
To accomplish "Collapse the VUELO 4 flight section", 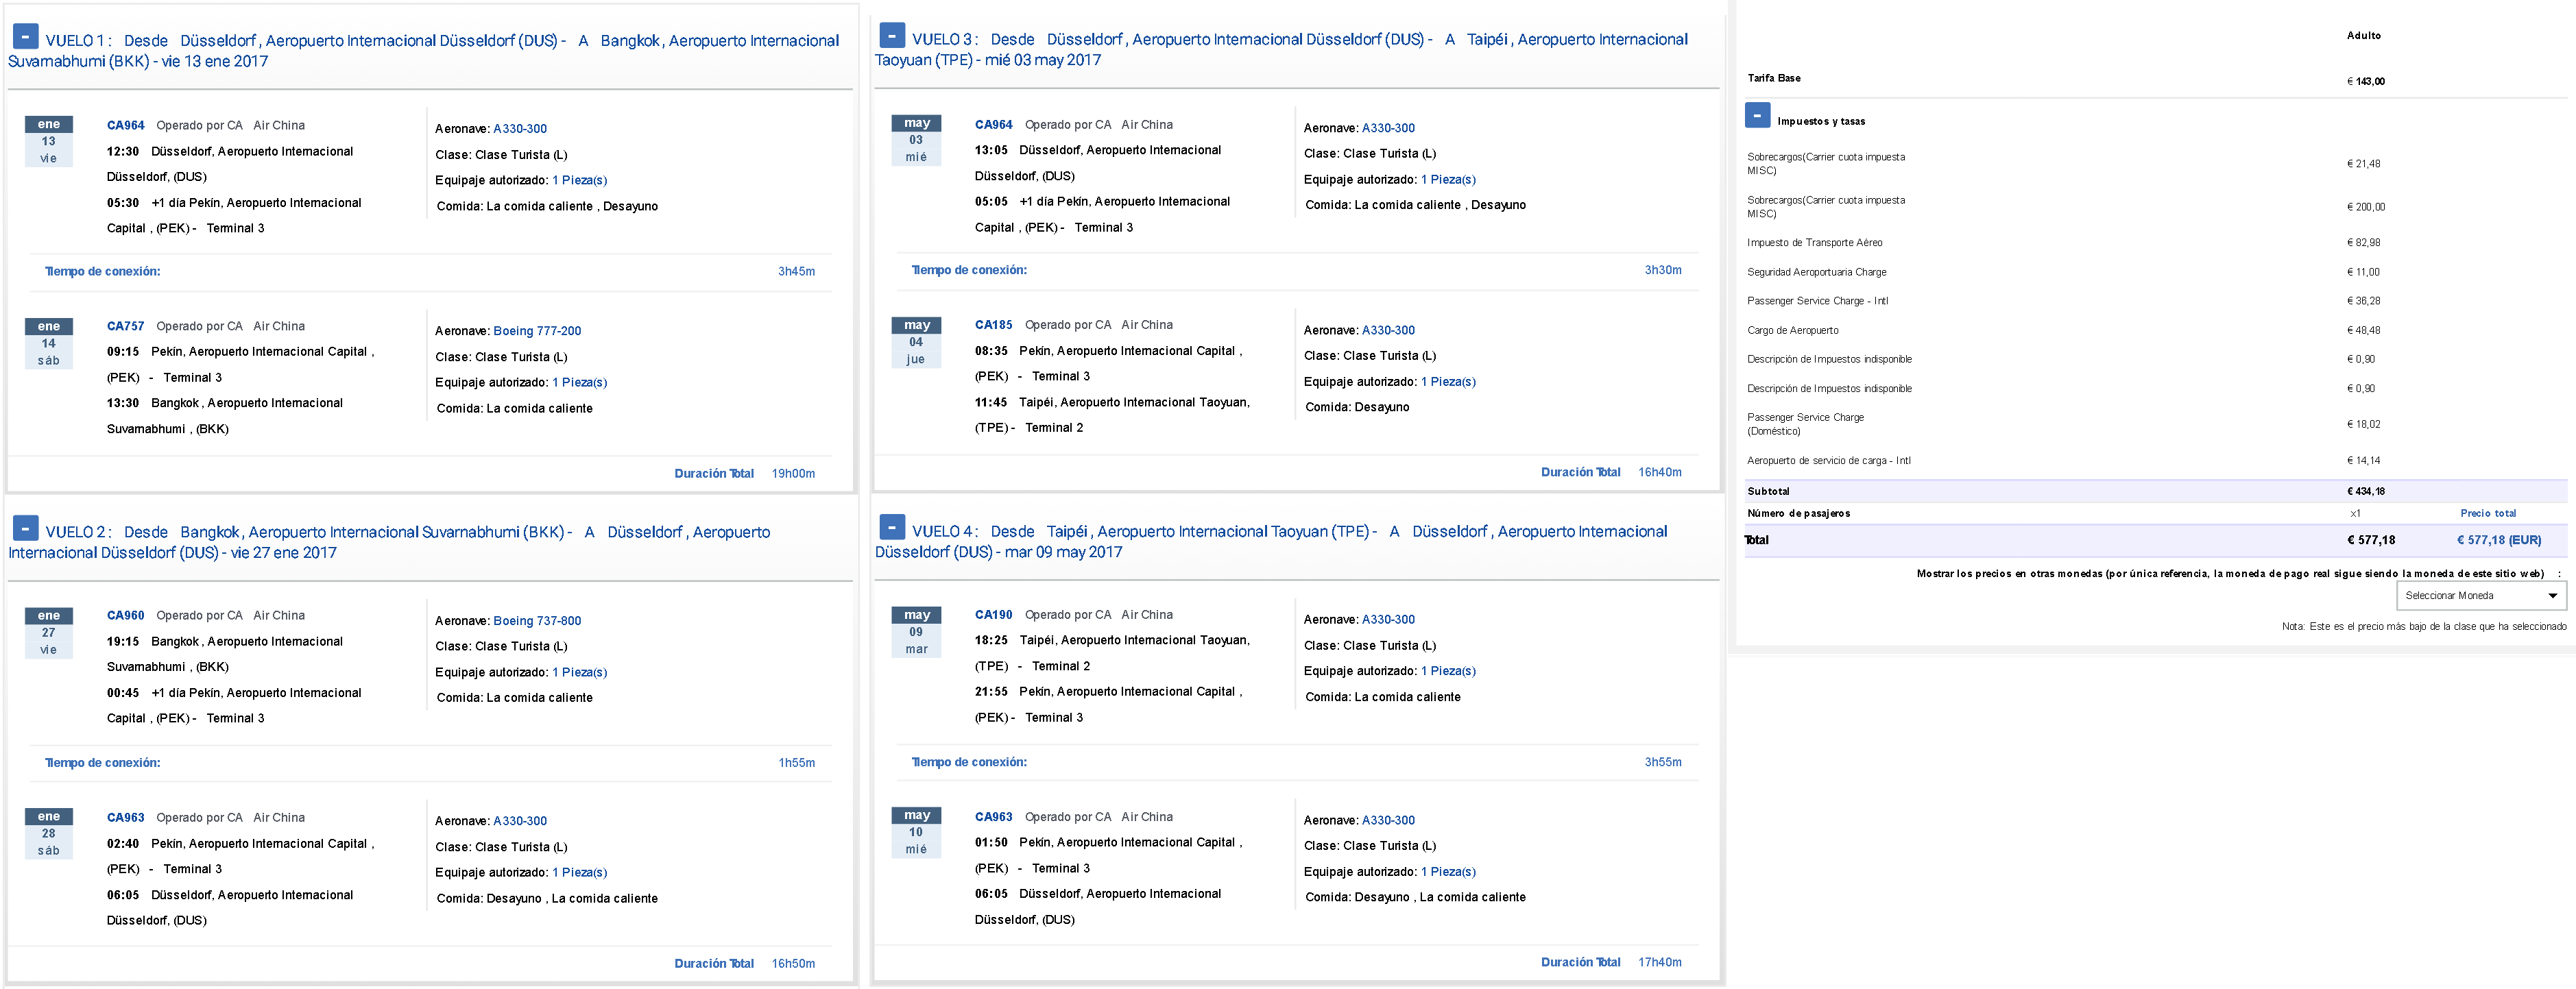I will coord(892,527).
